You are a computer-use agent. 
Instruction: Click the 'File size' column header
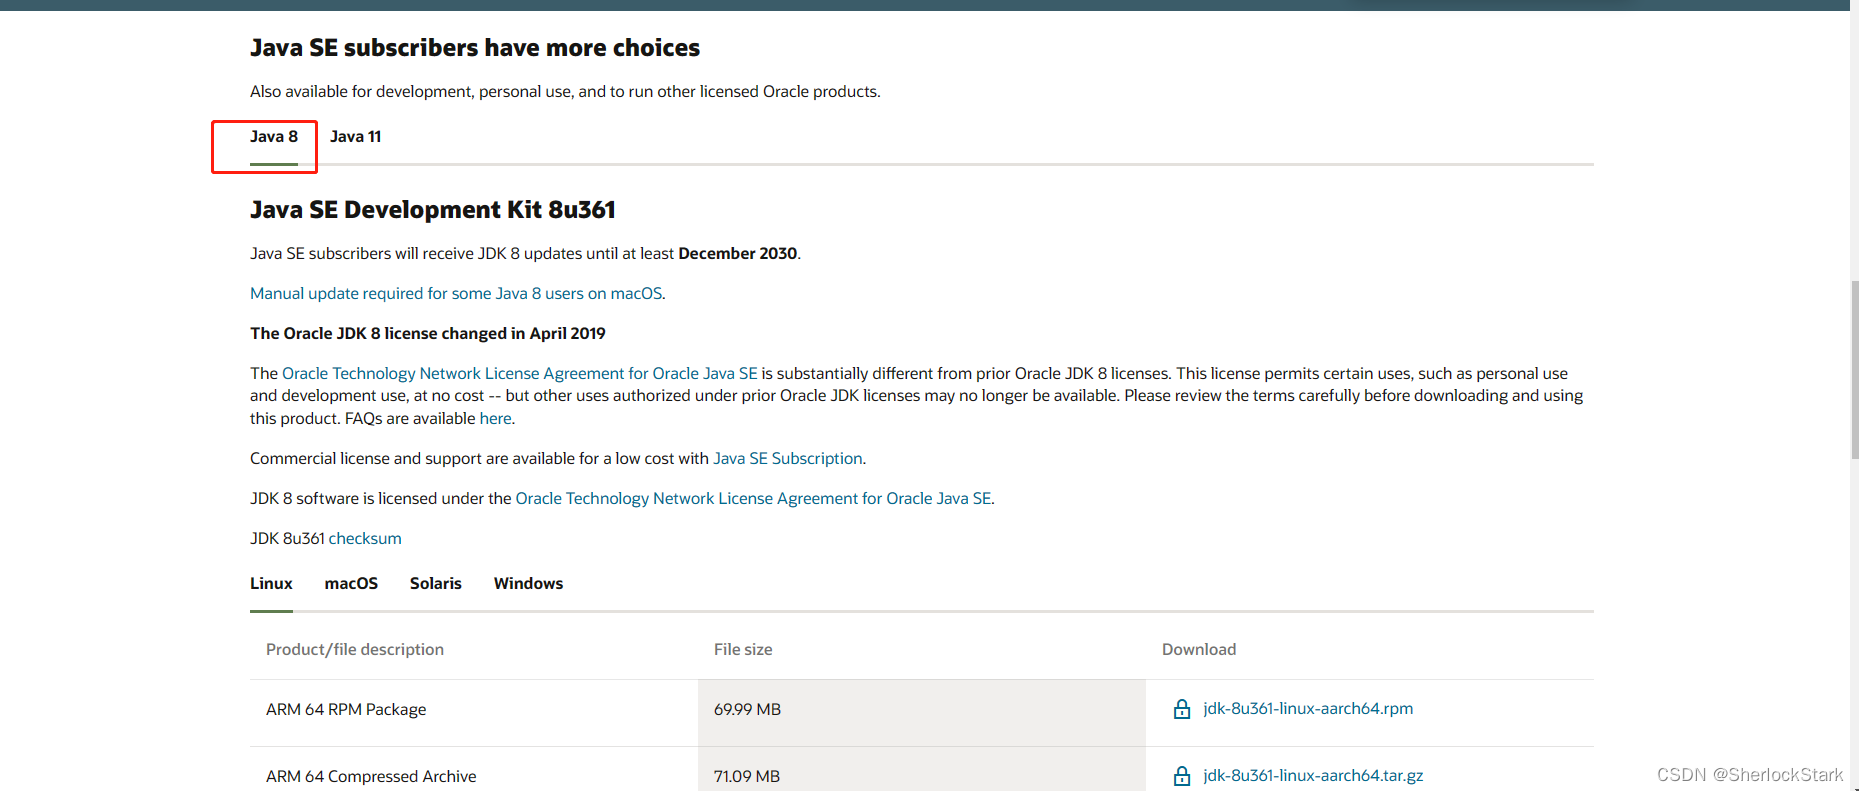point(743,649)
